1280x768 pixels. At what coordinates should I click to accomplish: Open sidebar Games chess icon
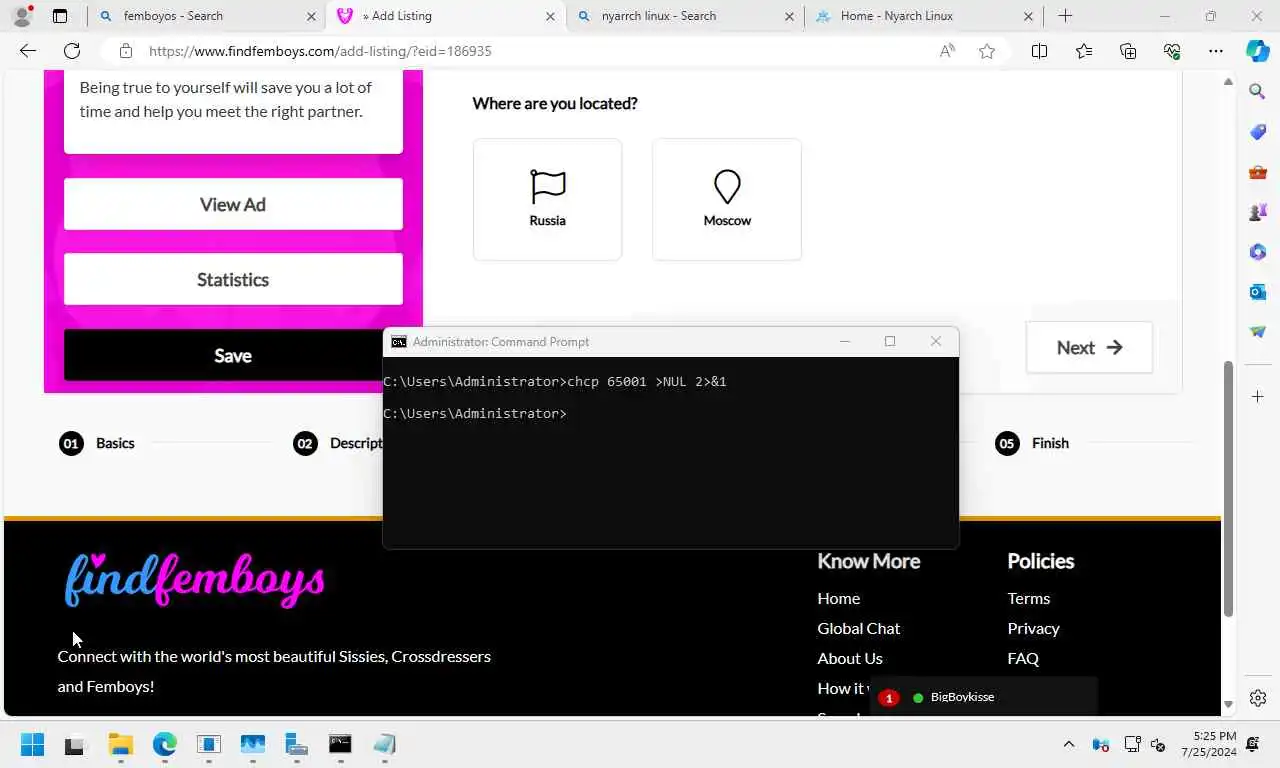pos(1258,212)
